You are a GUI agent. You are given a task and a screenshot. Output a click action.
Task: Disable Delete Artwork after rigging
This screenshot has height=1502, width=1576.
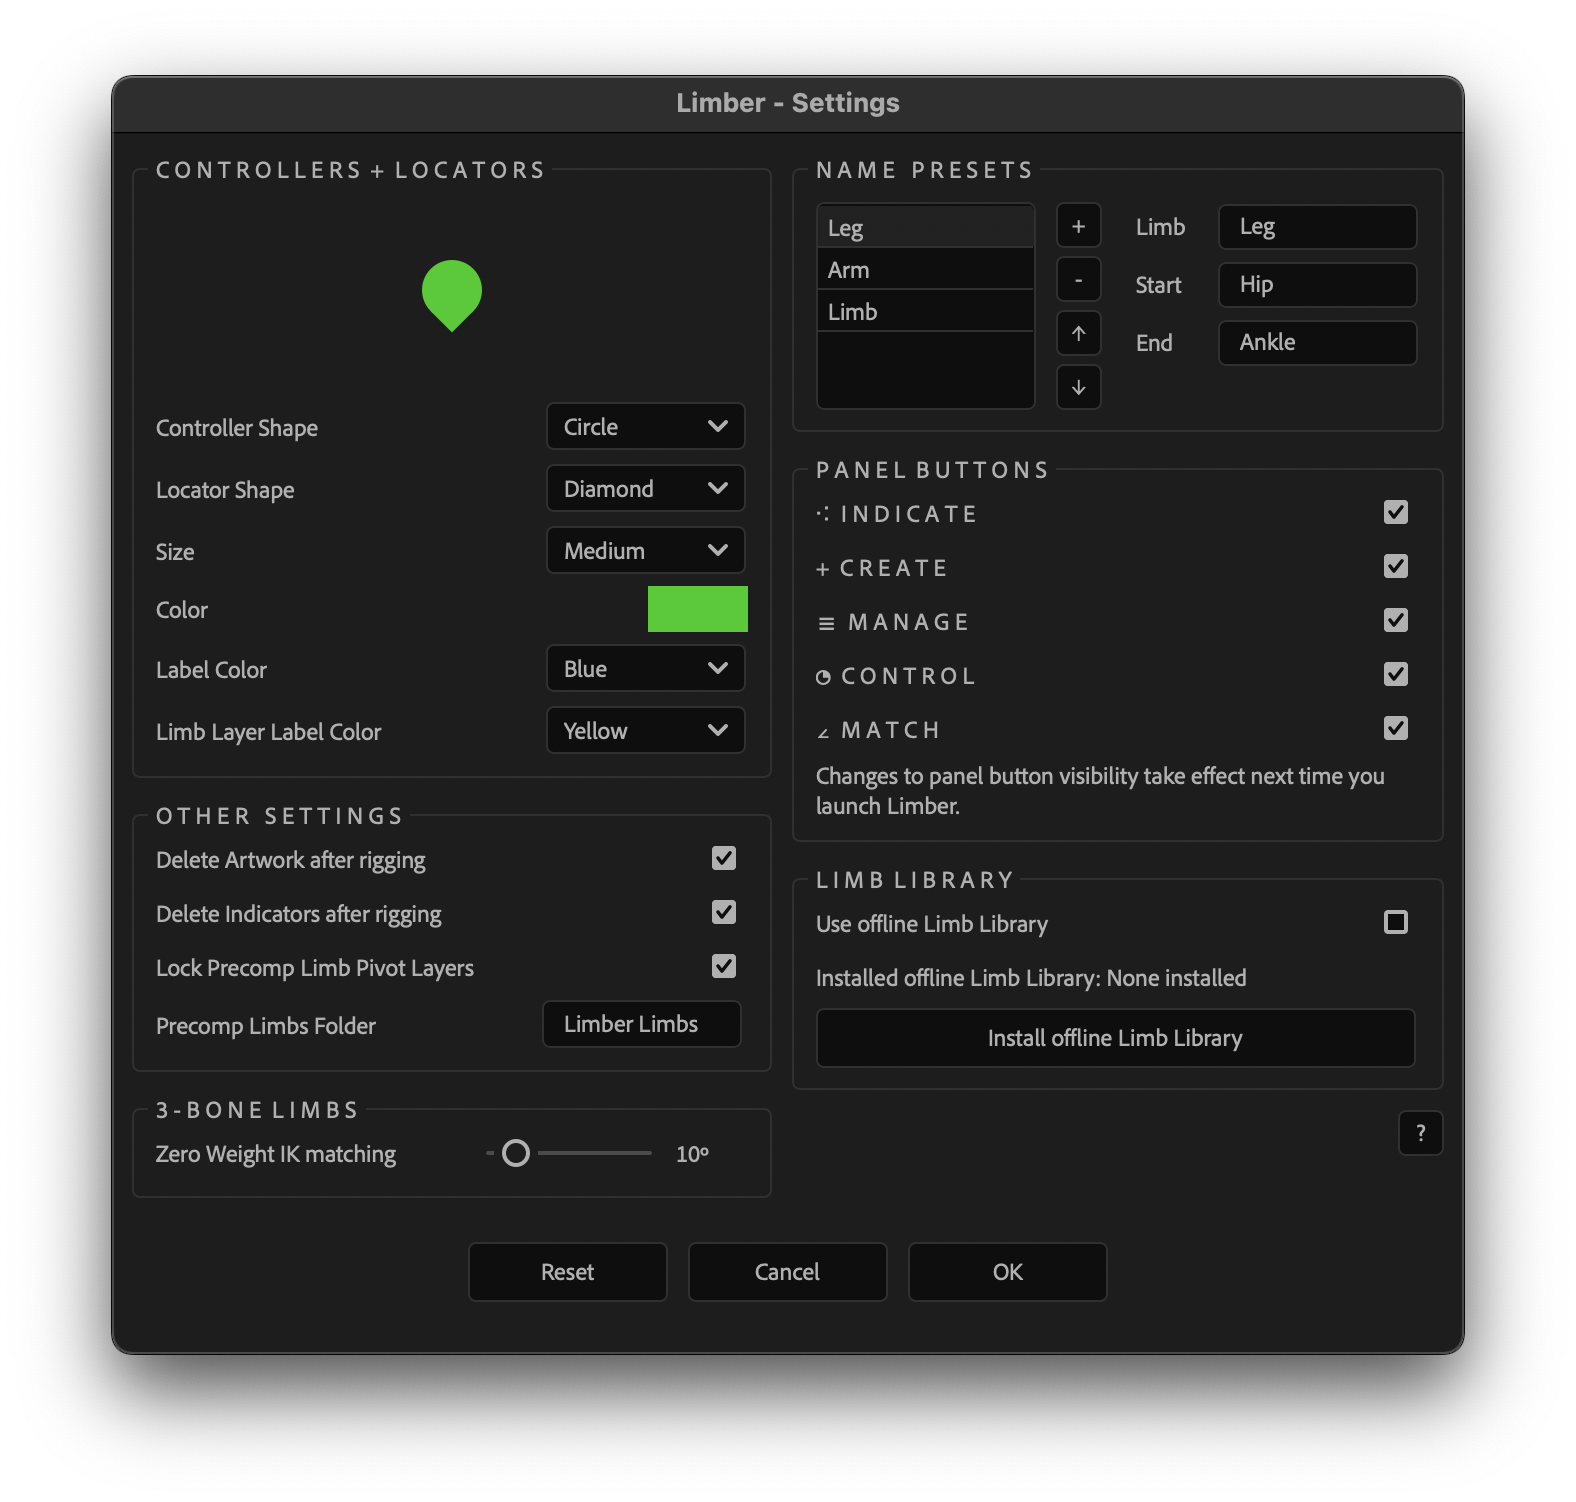tap(723, 859)
